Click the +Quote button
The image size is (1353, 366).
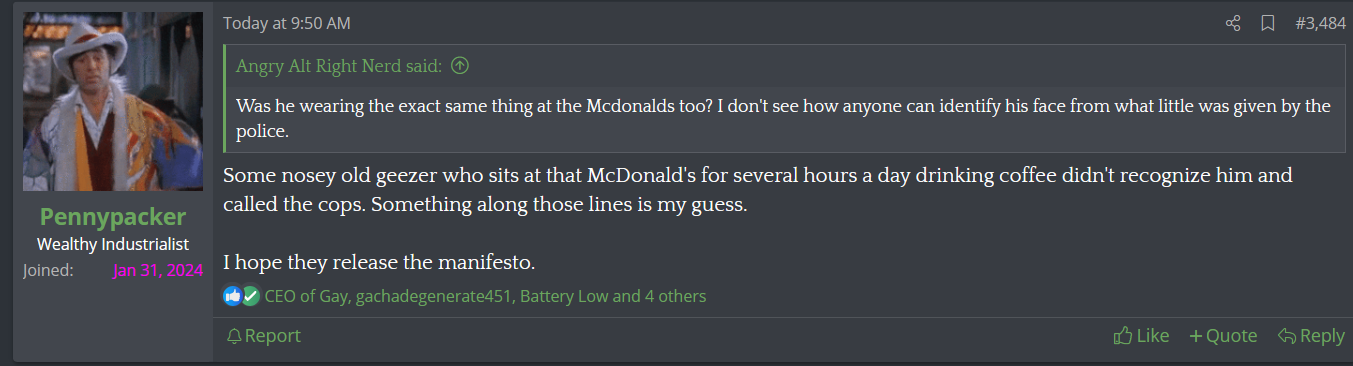click(x=1223, y=336)
